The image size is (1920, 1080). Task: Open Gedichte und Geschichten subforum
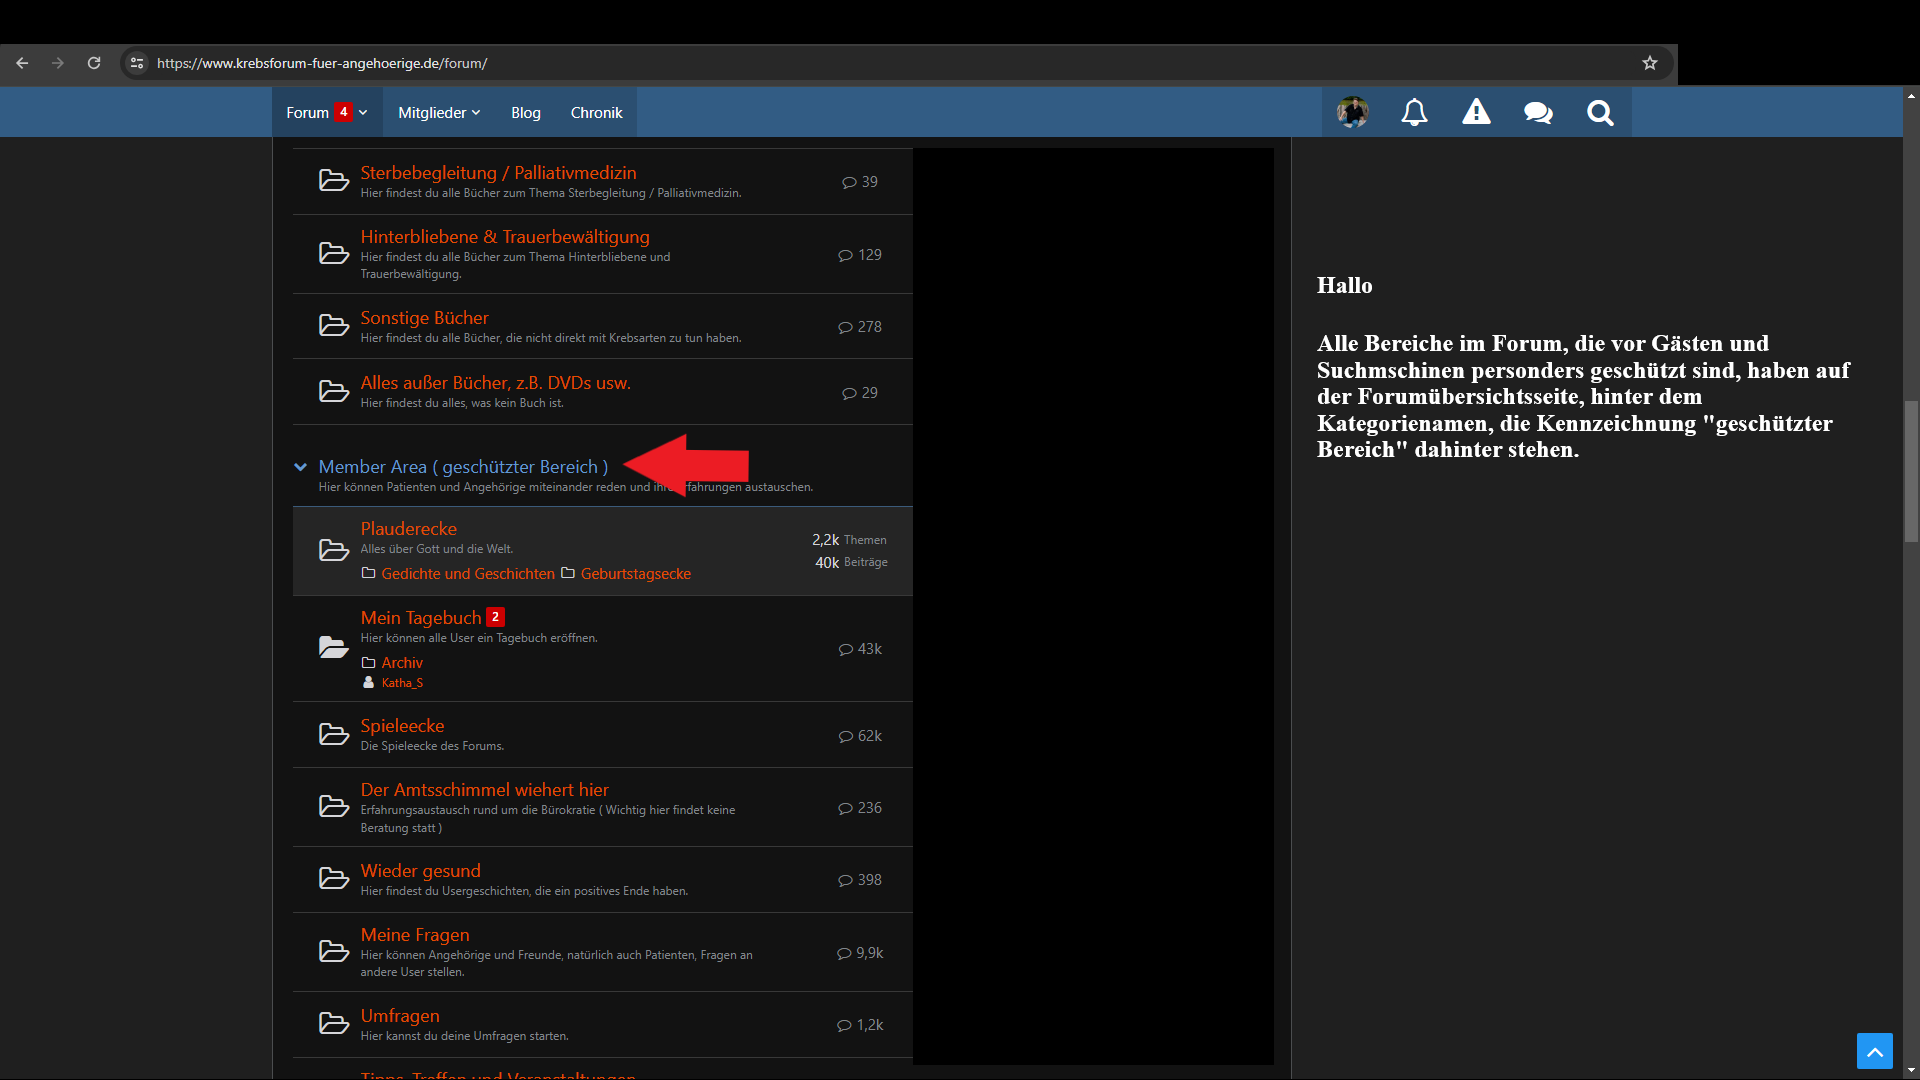click(x=467, y=574)
